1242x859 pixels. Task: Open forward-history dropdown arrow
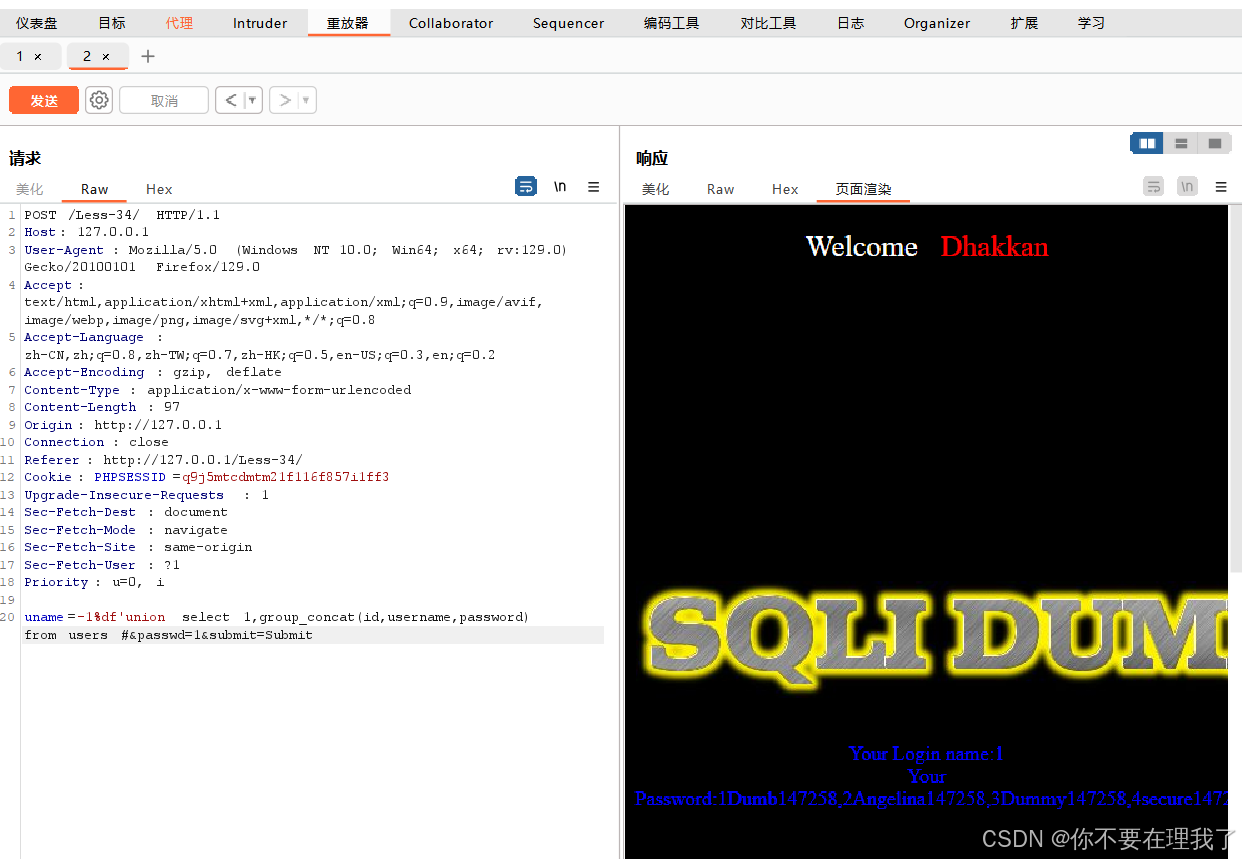point(306,100)
